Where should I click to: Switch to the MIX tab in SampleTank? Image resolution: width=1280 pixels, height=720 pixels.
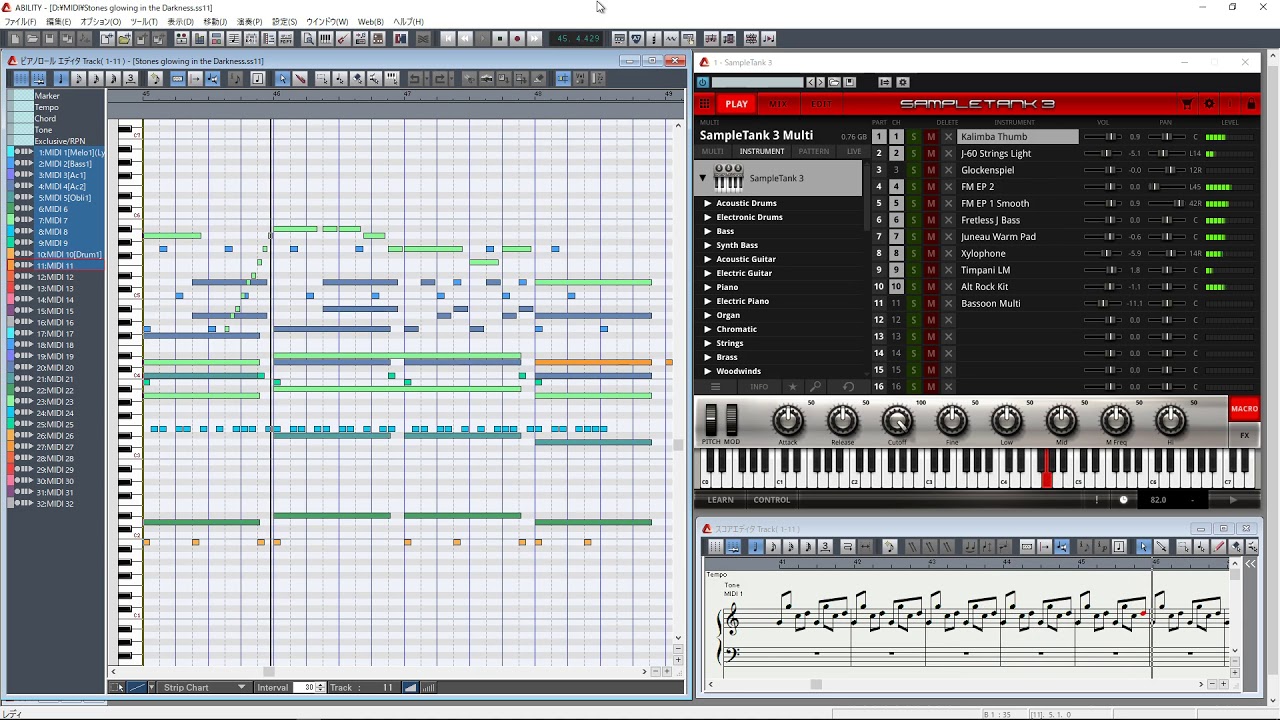click(x=777, y=104)
